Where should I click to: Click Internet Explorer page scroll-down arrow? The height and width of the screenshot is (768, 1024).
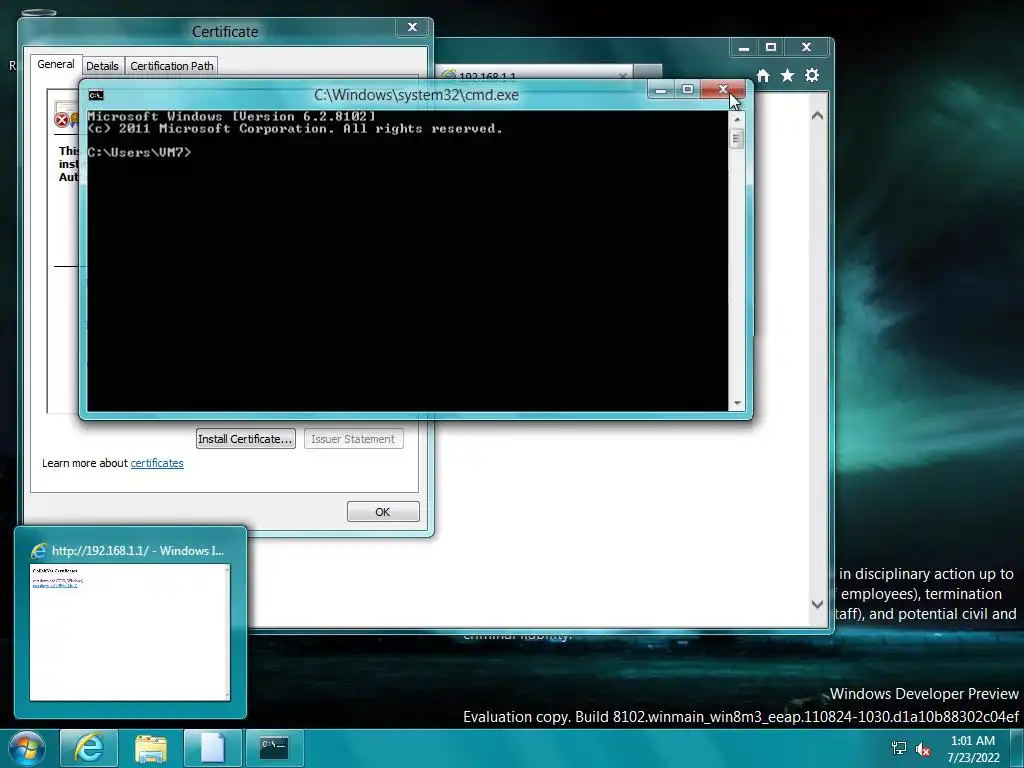[x=817, y=604]
